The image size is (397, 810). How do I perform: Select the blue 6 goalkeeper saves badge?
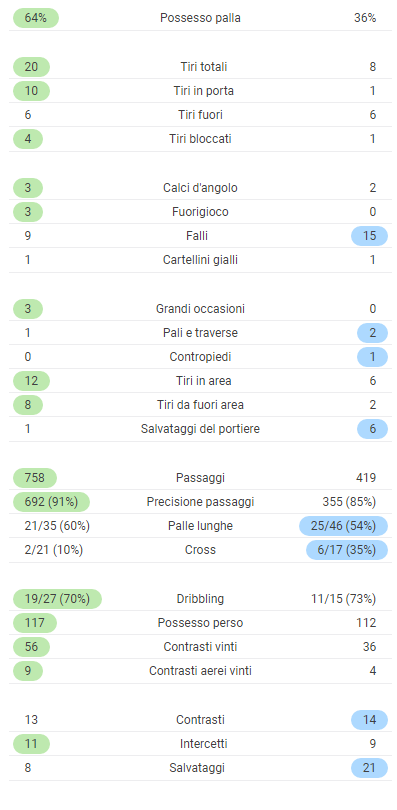tap(372, 429)
